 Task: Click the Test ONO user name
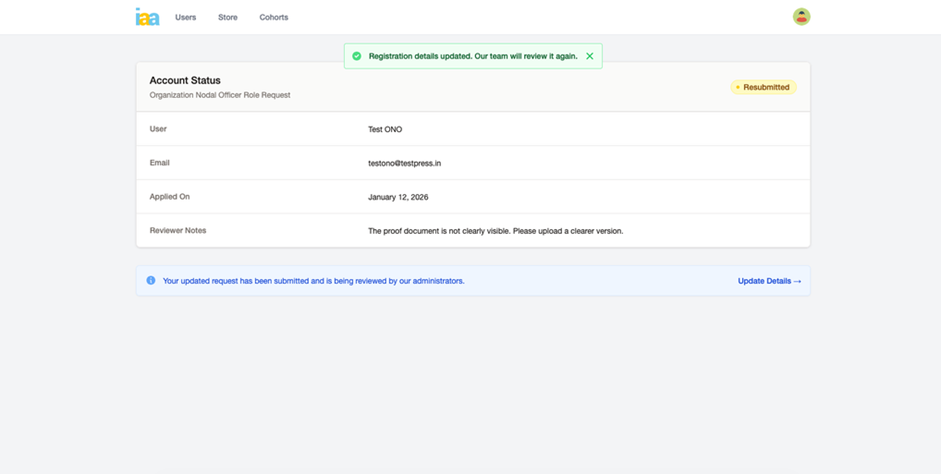[x=385, y=129]
